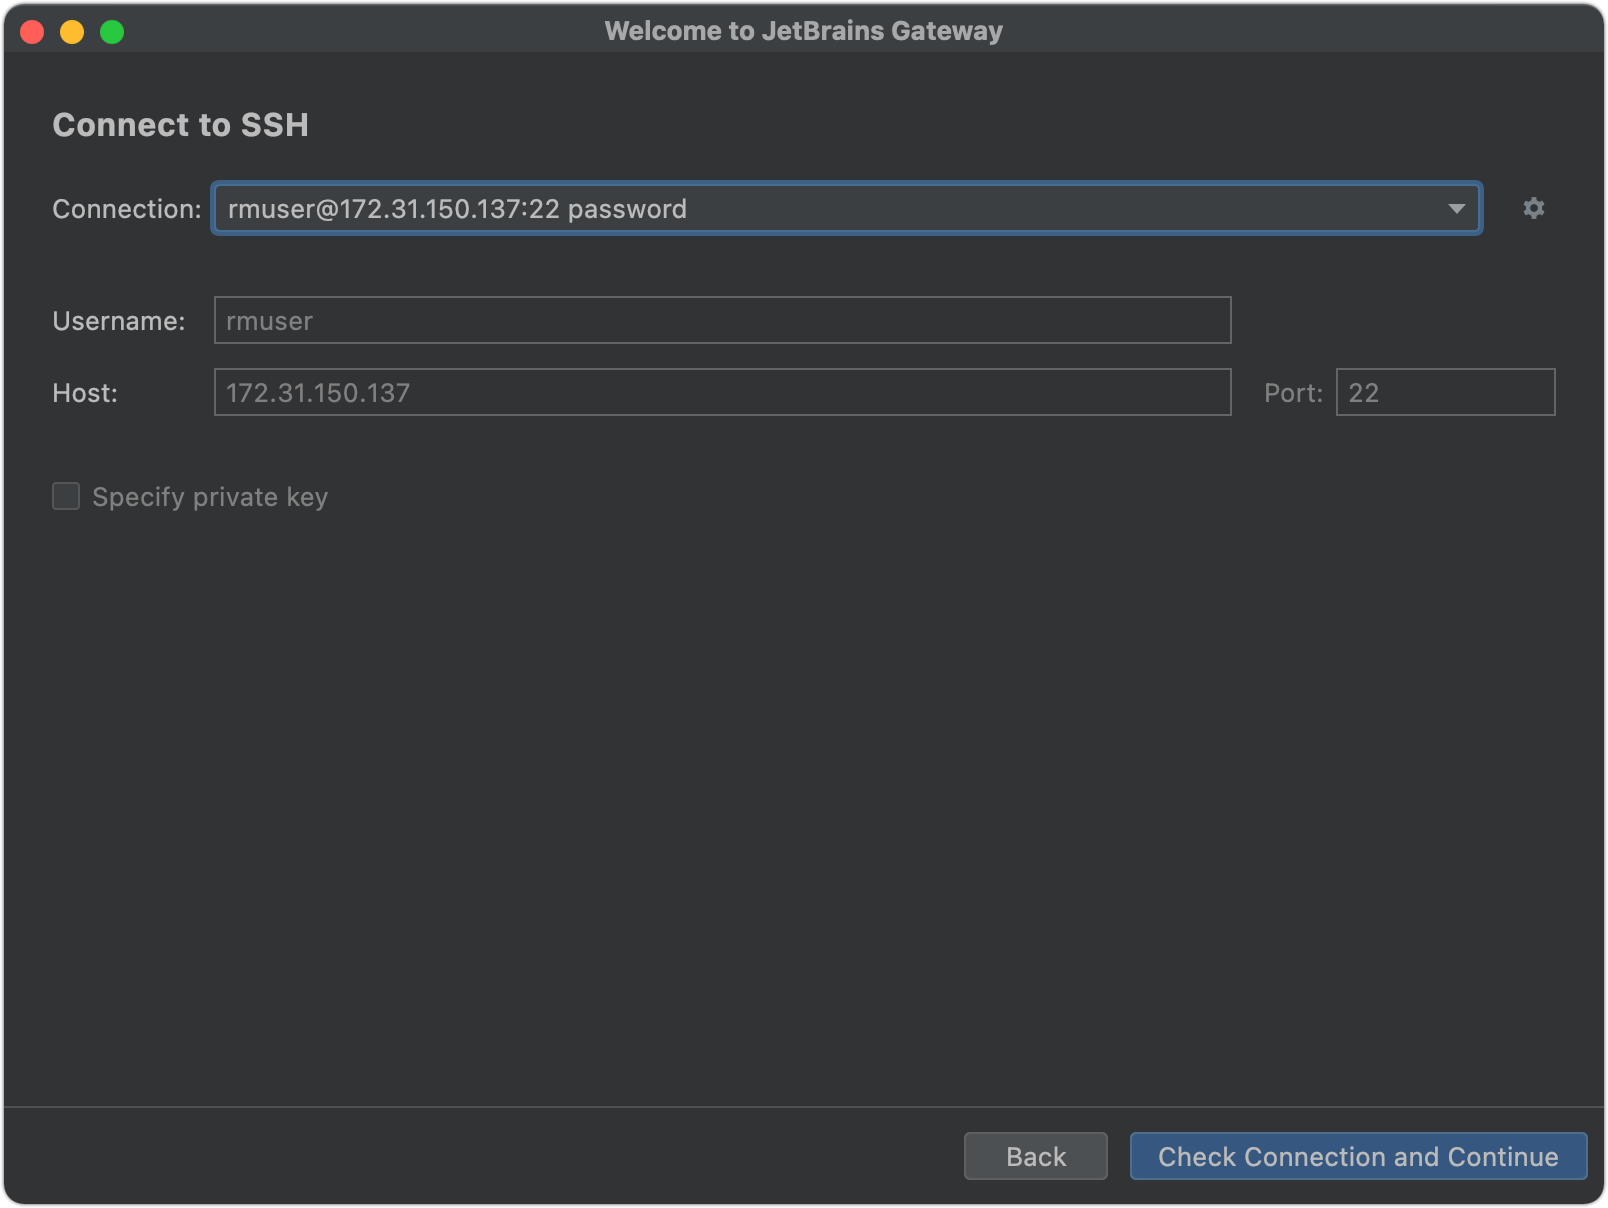Click the green zoom traffic light
Image resolution: width=1608 pixels, height=1208 pixels.
[x=110, y=31]
